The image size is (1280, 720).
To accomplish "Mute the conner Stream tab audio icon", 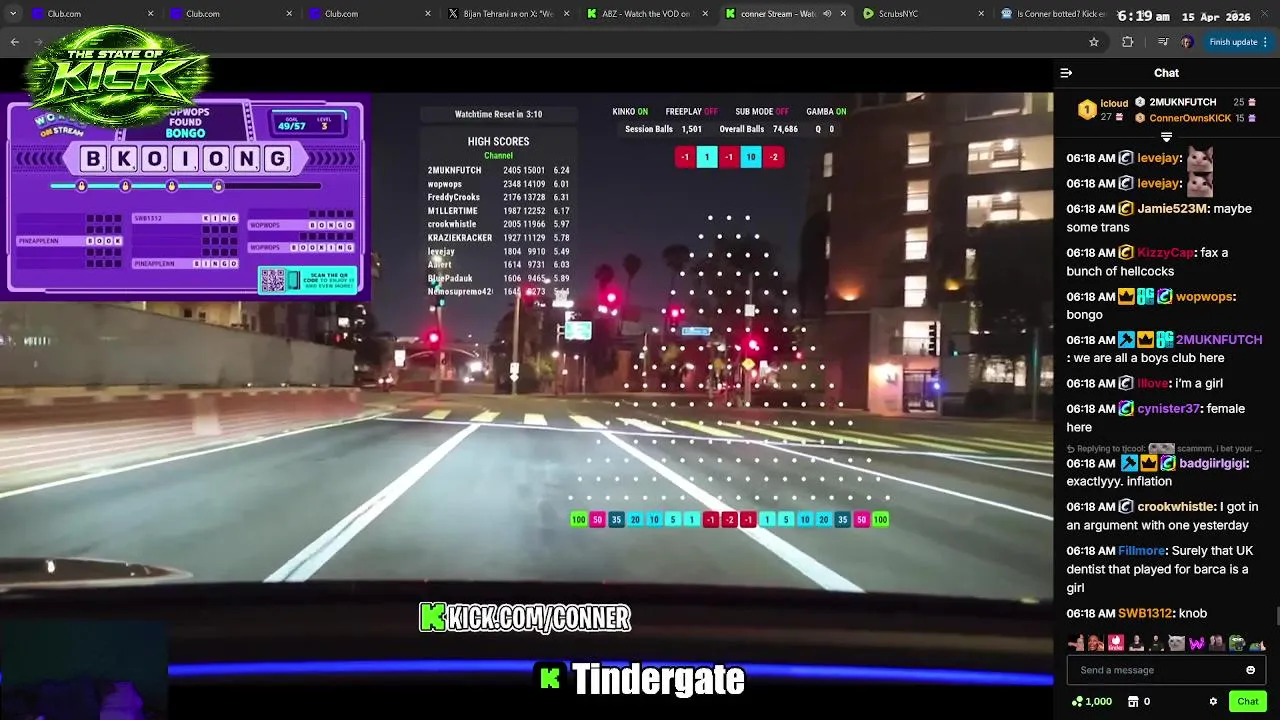I will (827, 14).
